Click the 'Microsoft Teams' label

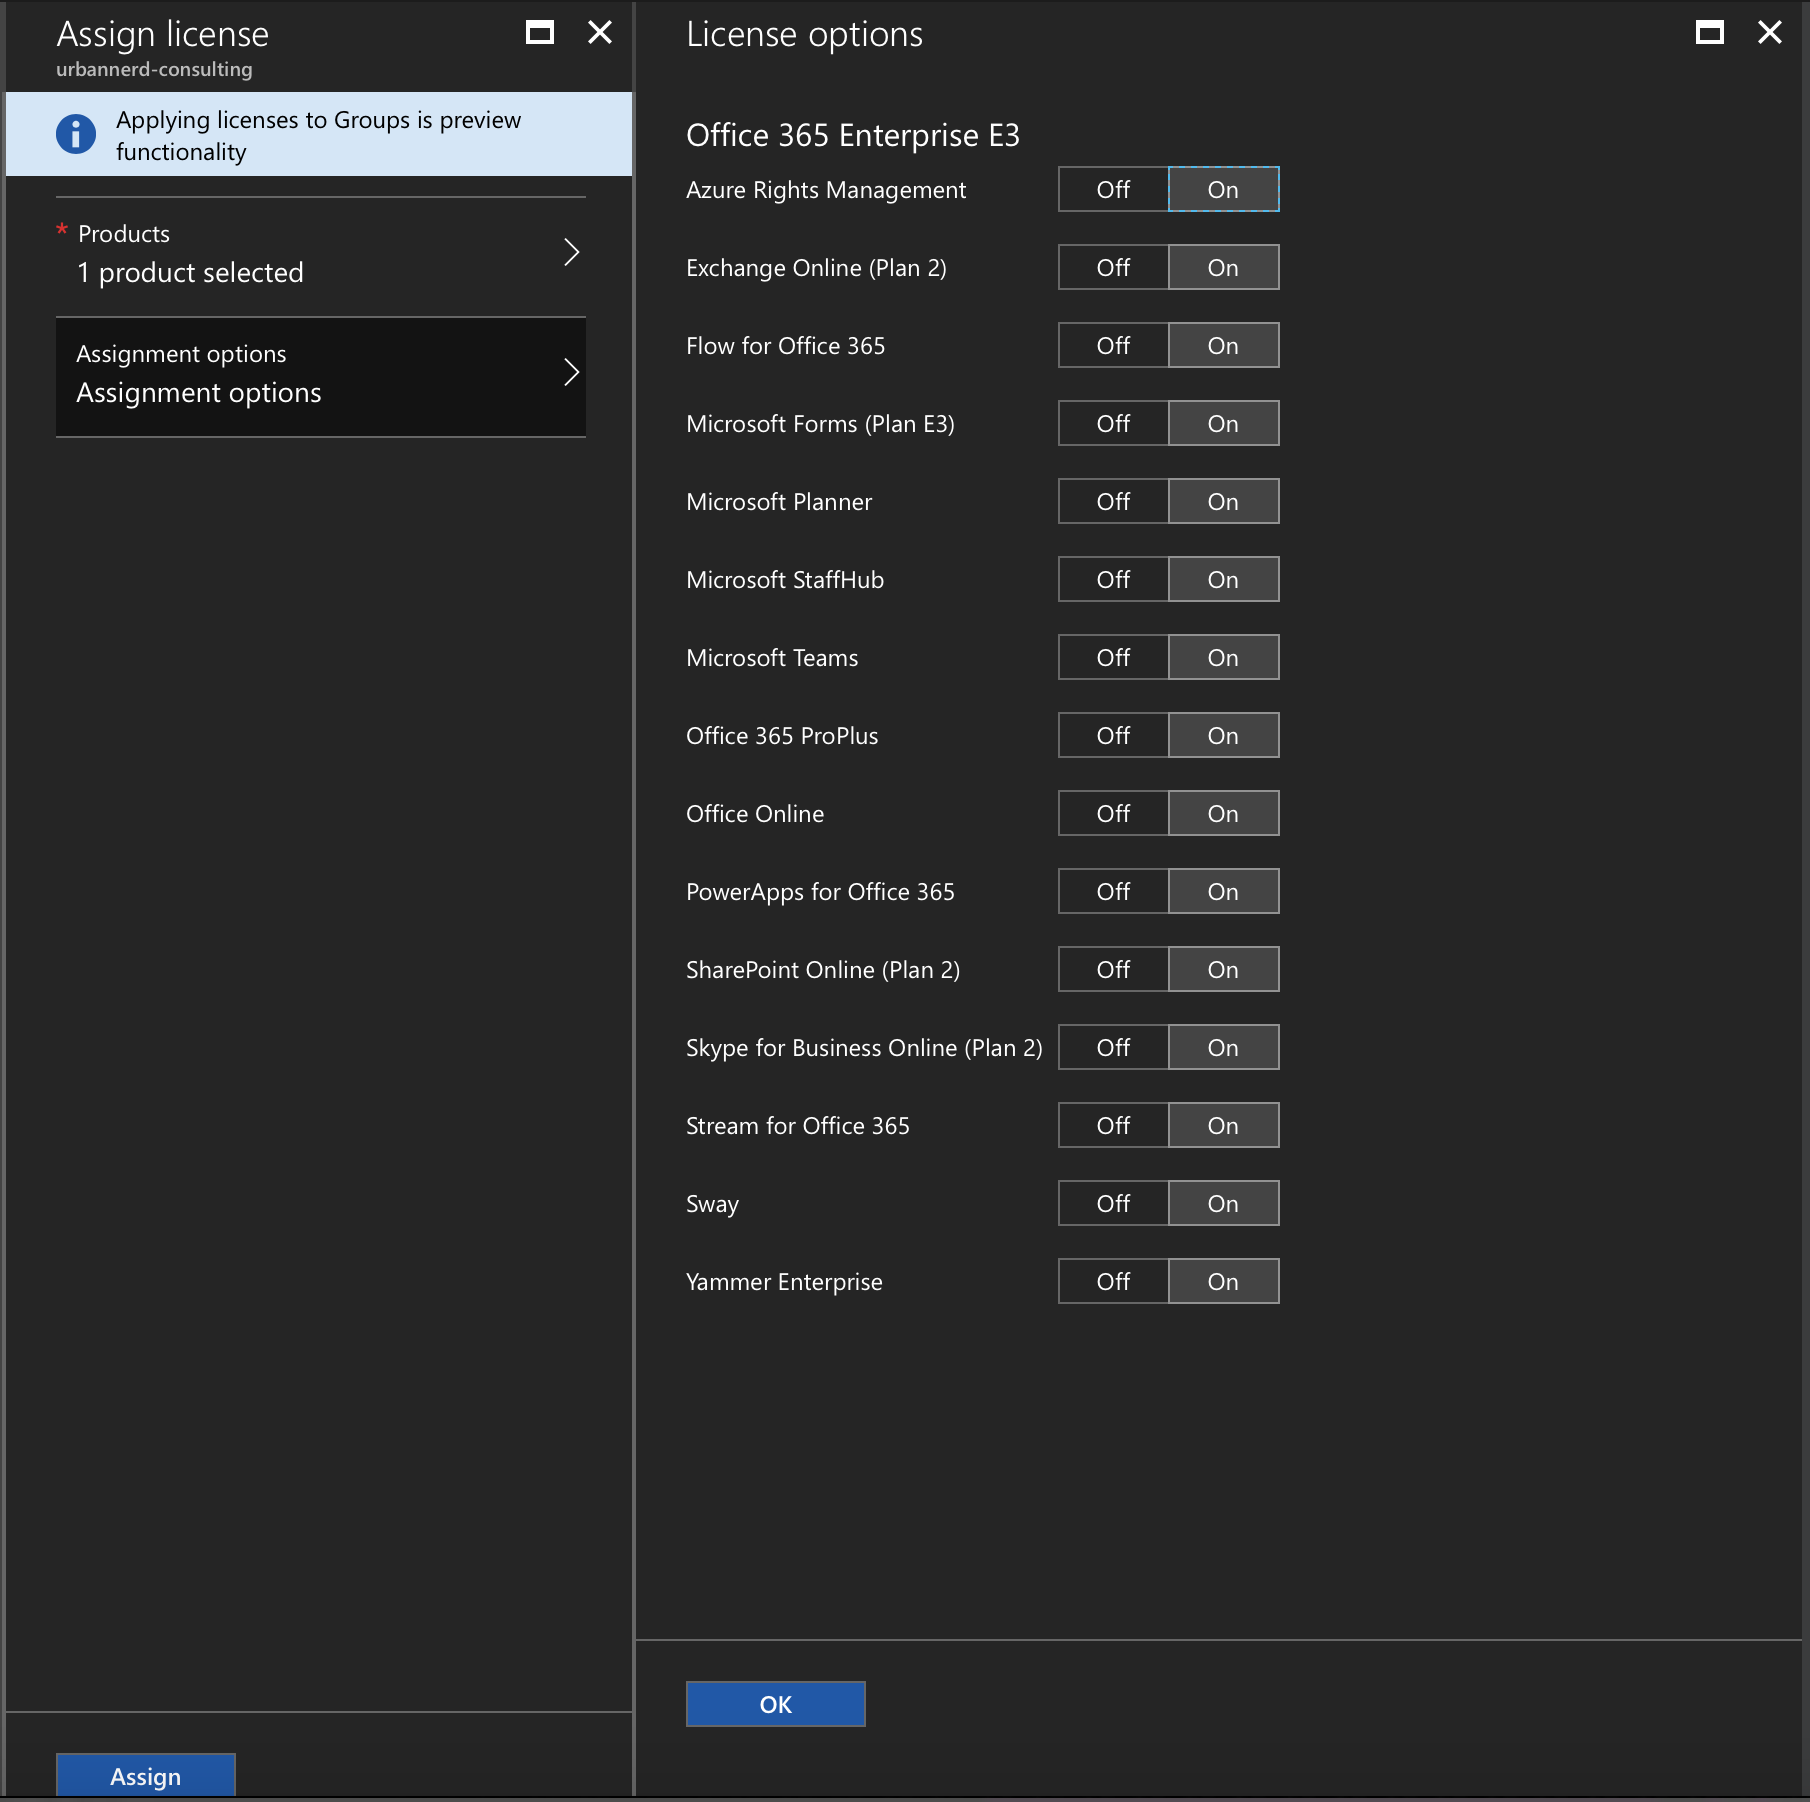point(772,657)
